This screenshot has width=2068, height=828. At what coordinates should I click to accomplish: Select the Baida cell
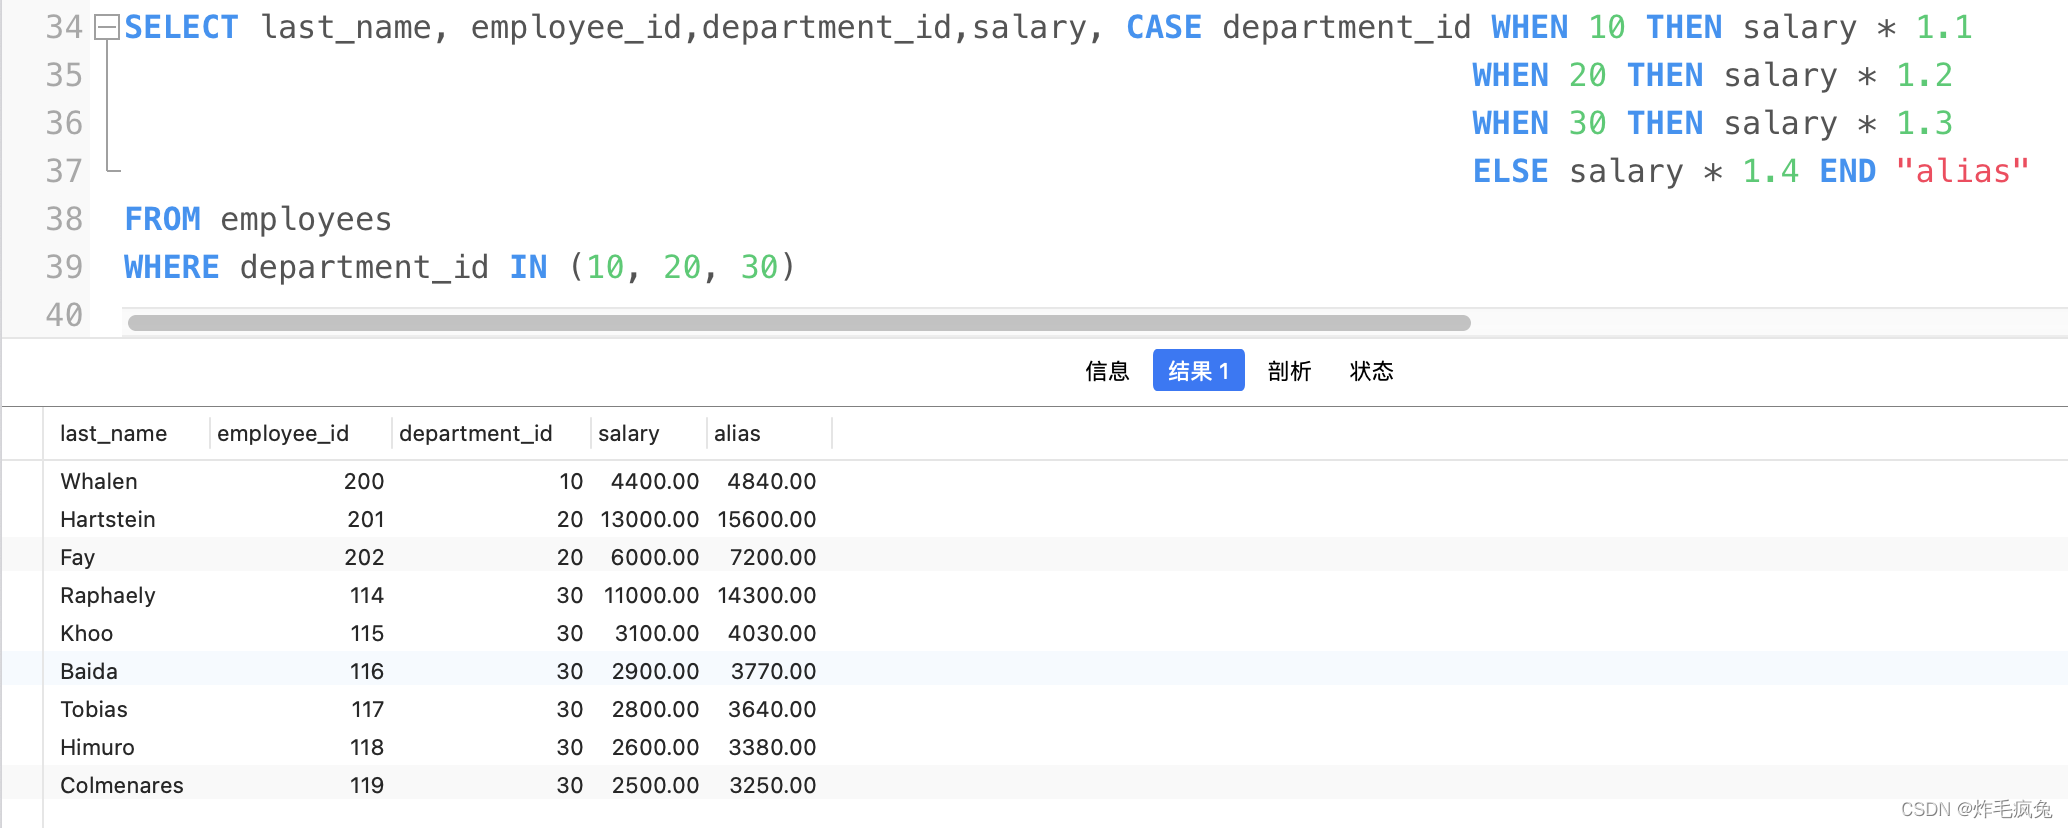[x=89, y=671]
